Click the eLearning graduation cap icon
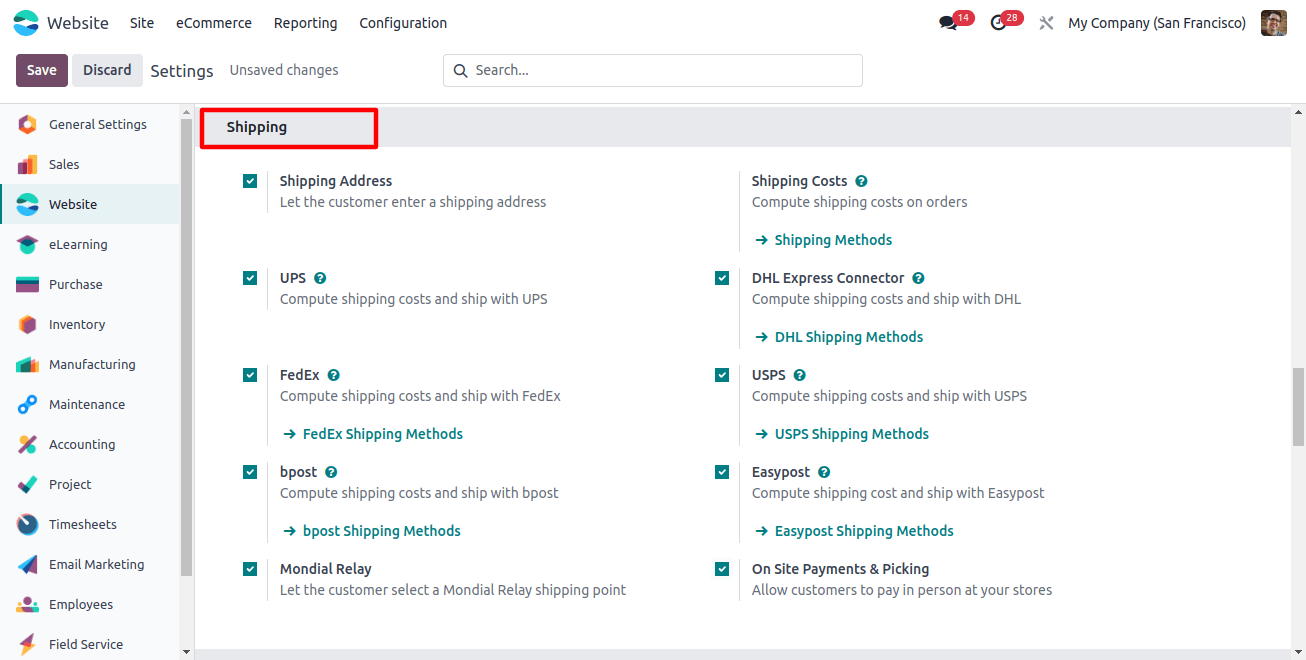 (27, 245)
